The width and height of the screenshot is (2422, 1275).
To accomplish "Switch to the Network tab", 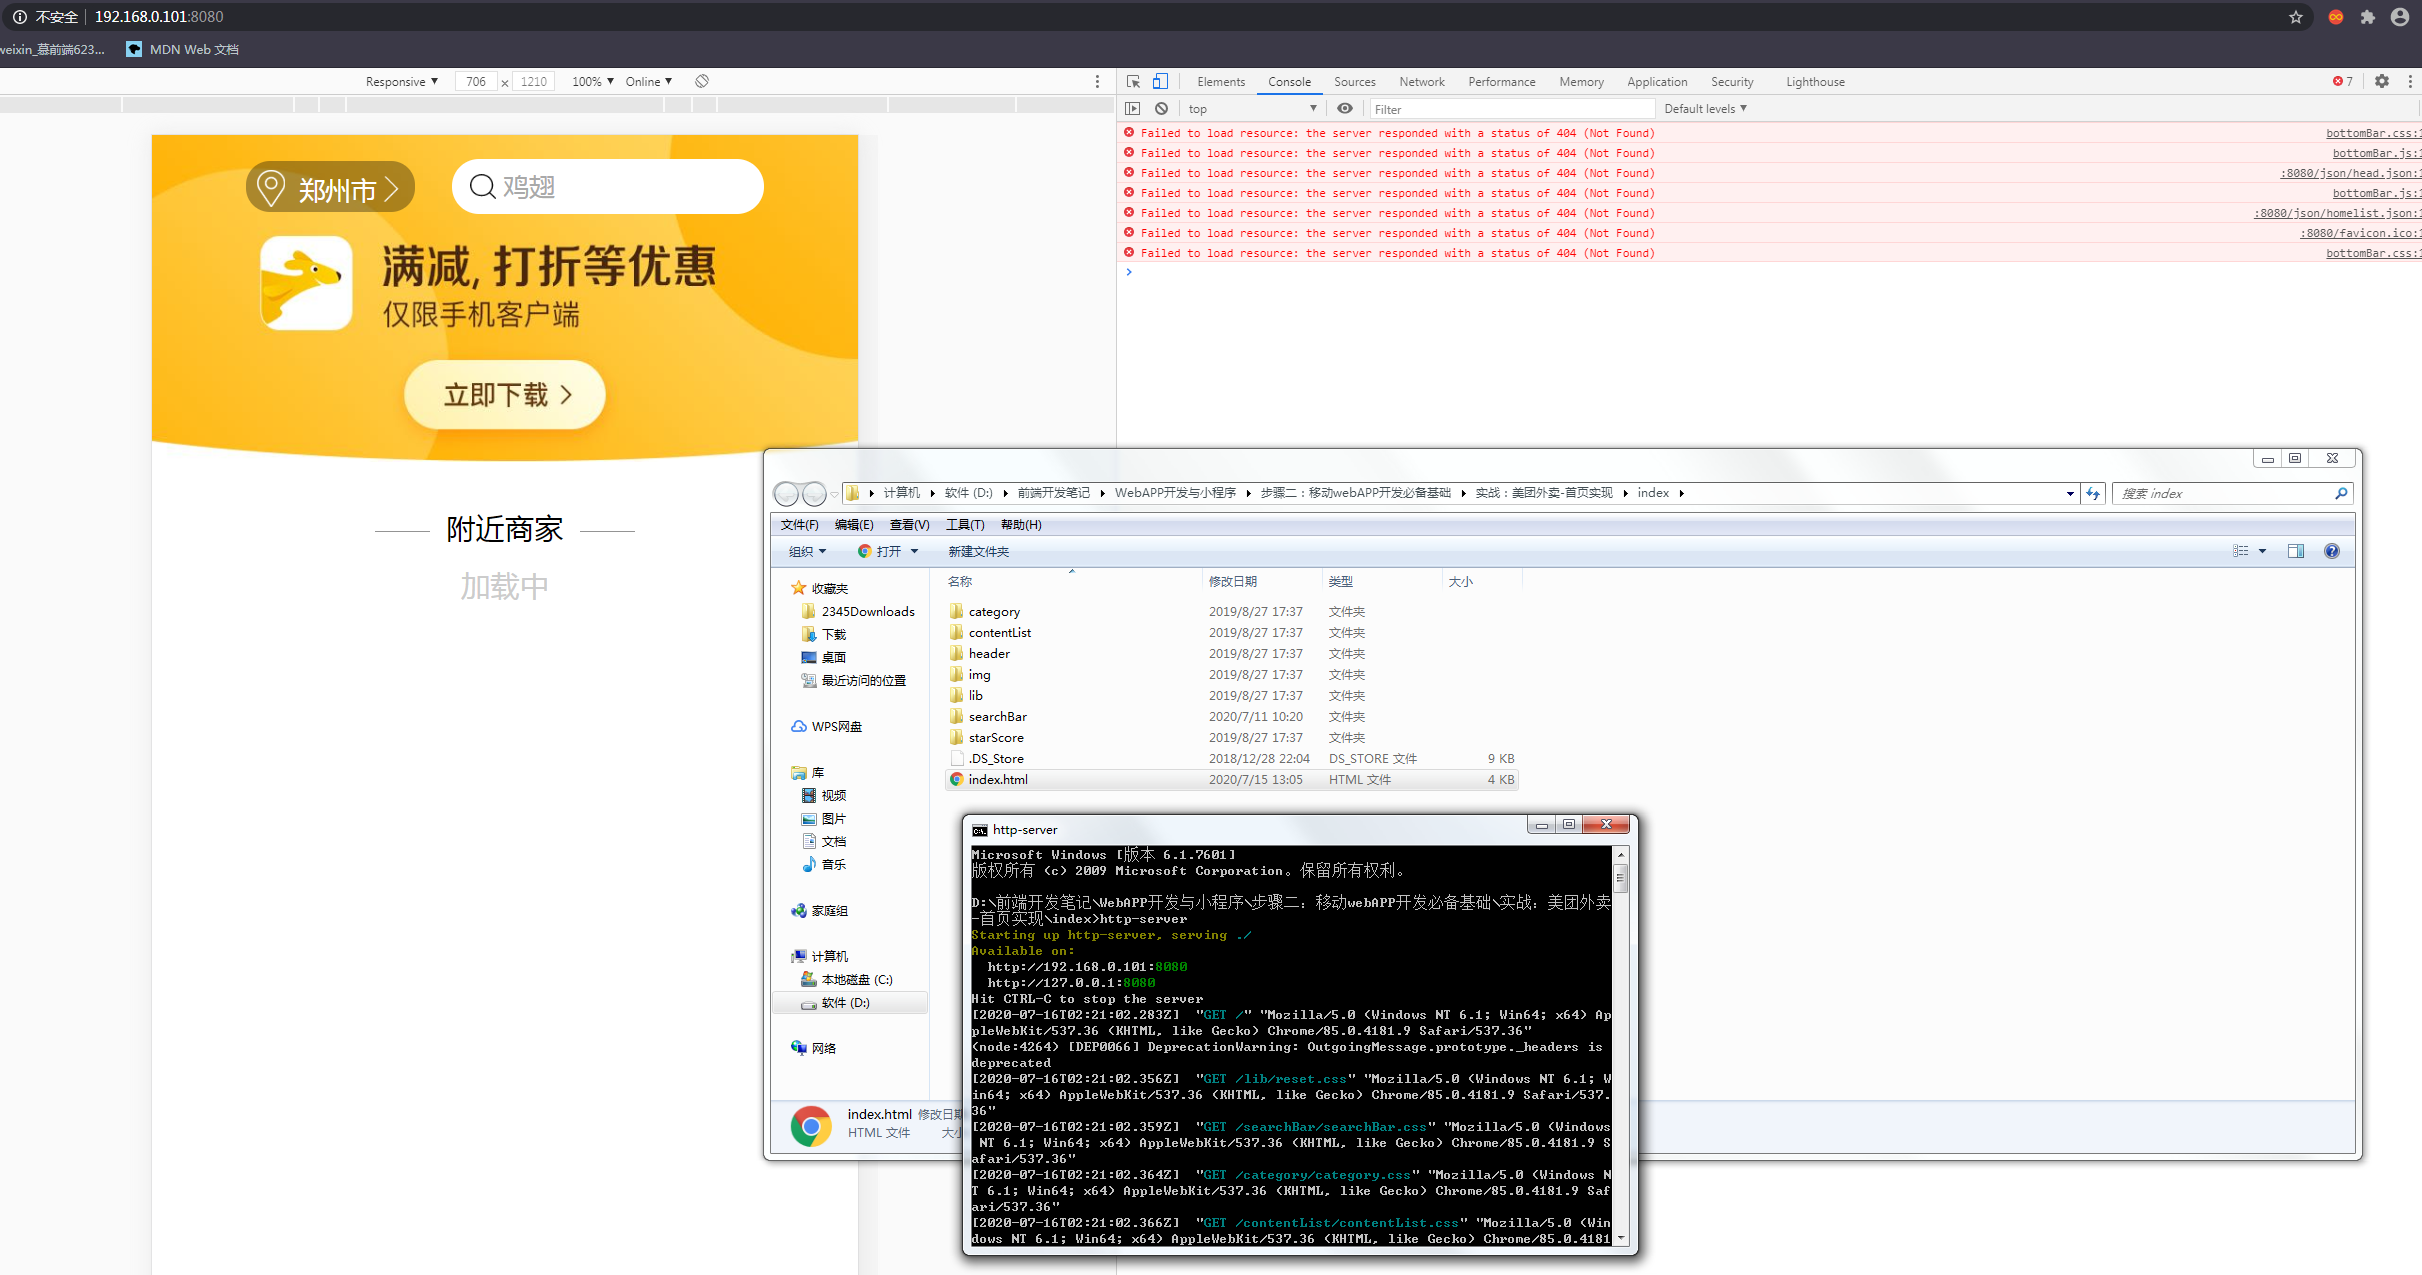I will tap(1421, 82).
